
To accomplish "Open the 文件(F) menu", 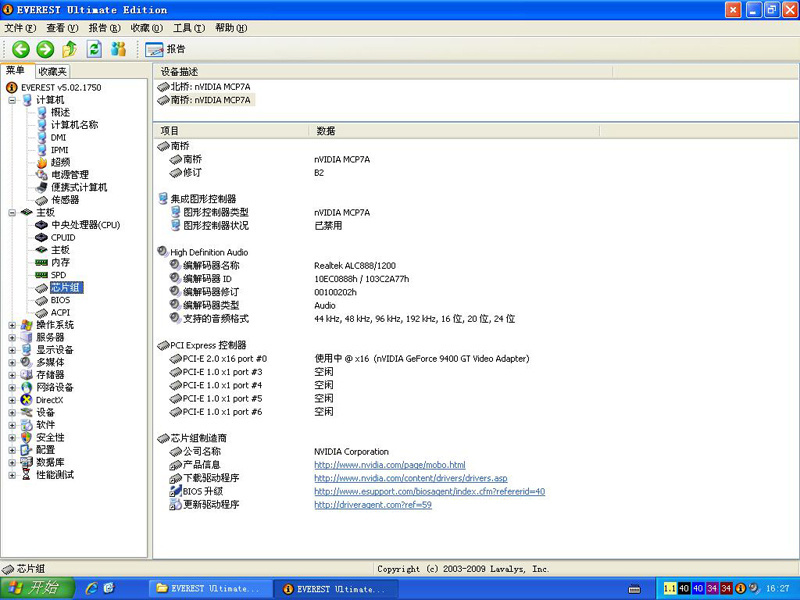I will 20,28.
